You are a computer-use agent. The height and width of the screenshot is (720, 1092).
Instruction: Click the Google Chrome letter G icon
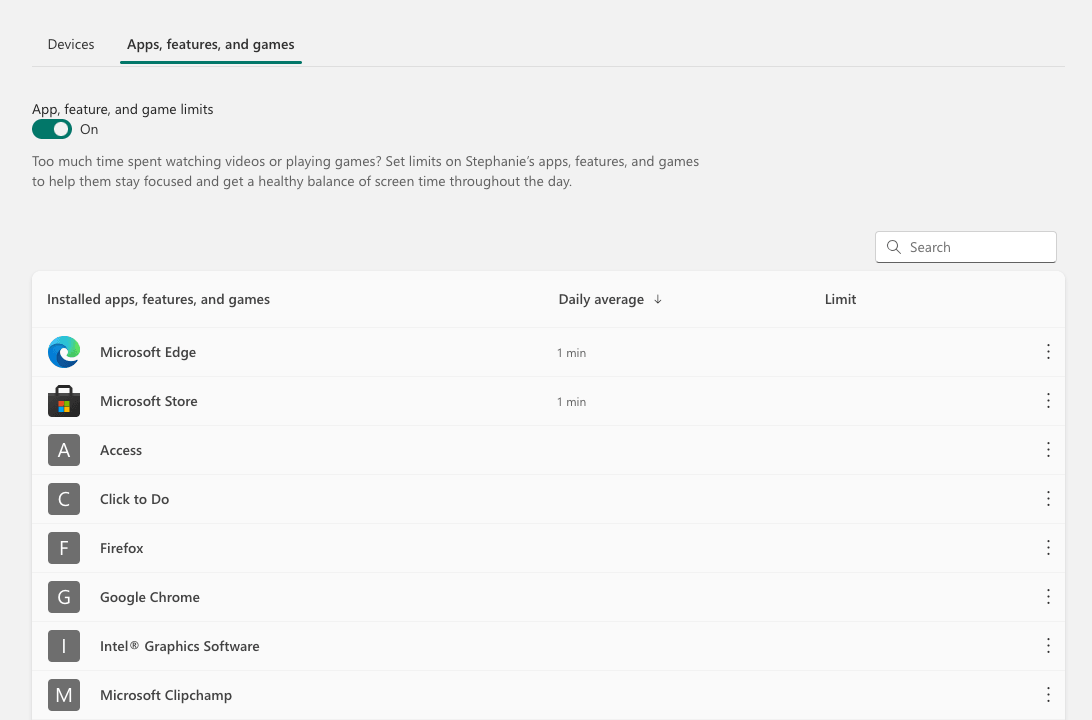click(64, 597)
